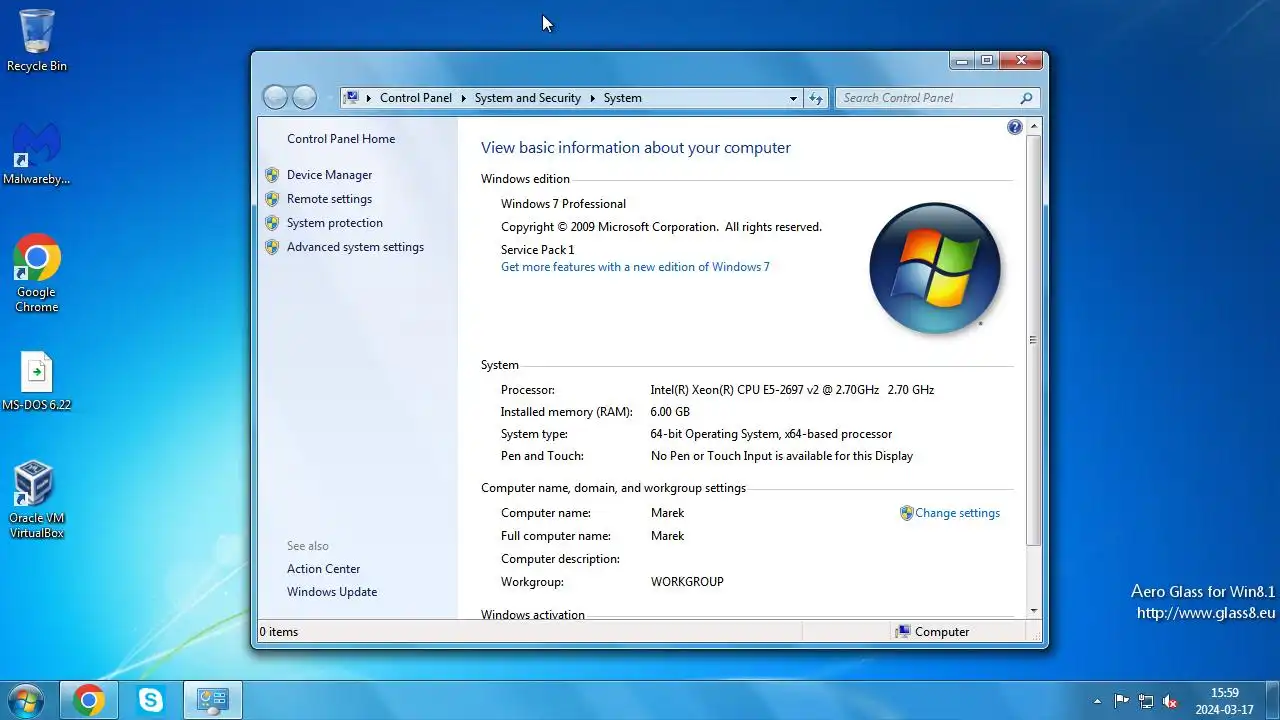
Task: Click the vertical scrollbar thumb
Action: [1034, 340]
